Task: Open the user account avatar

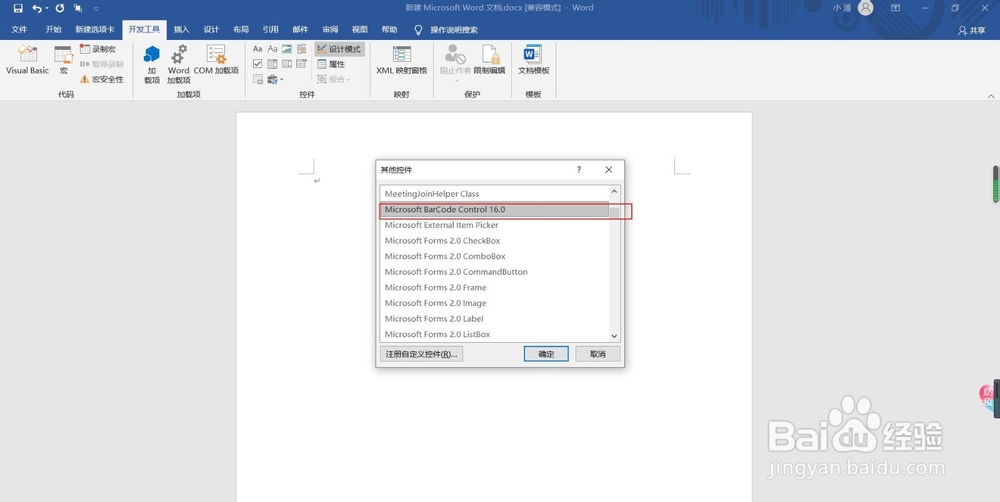Action: 865,8
